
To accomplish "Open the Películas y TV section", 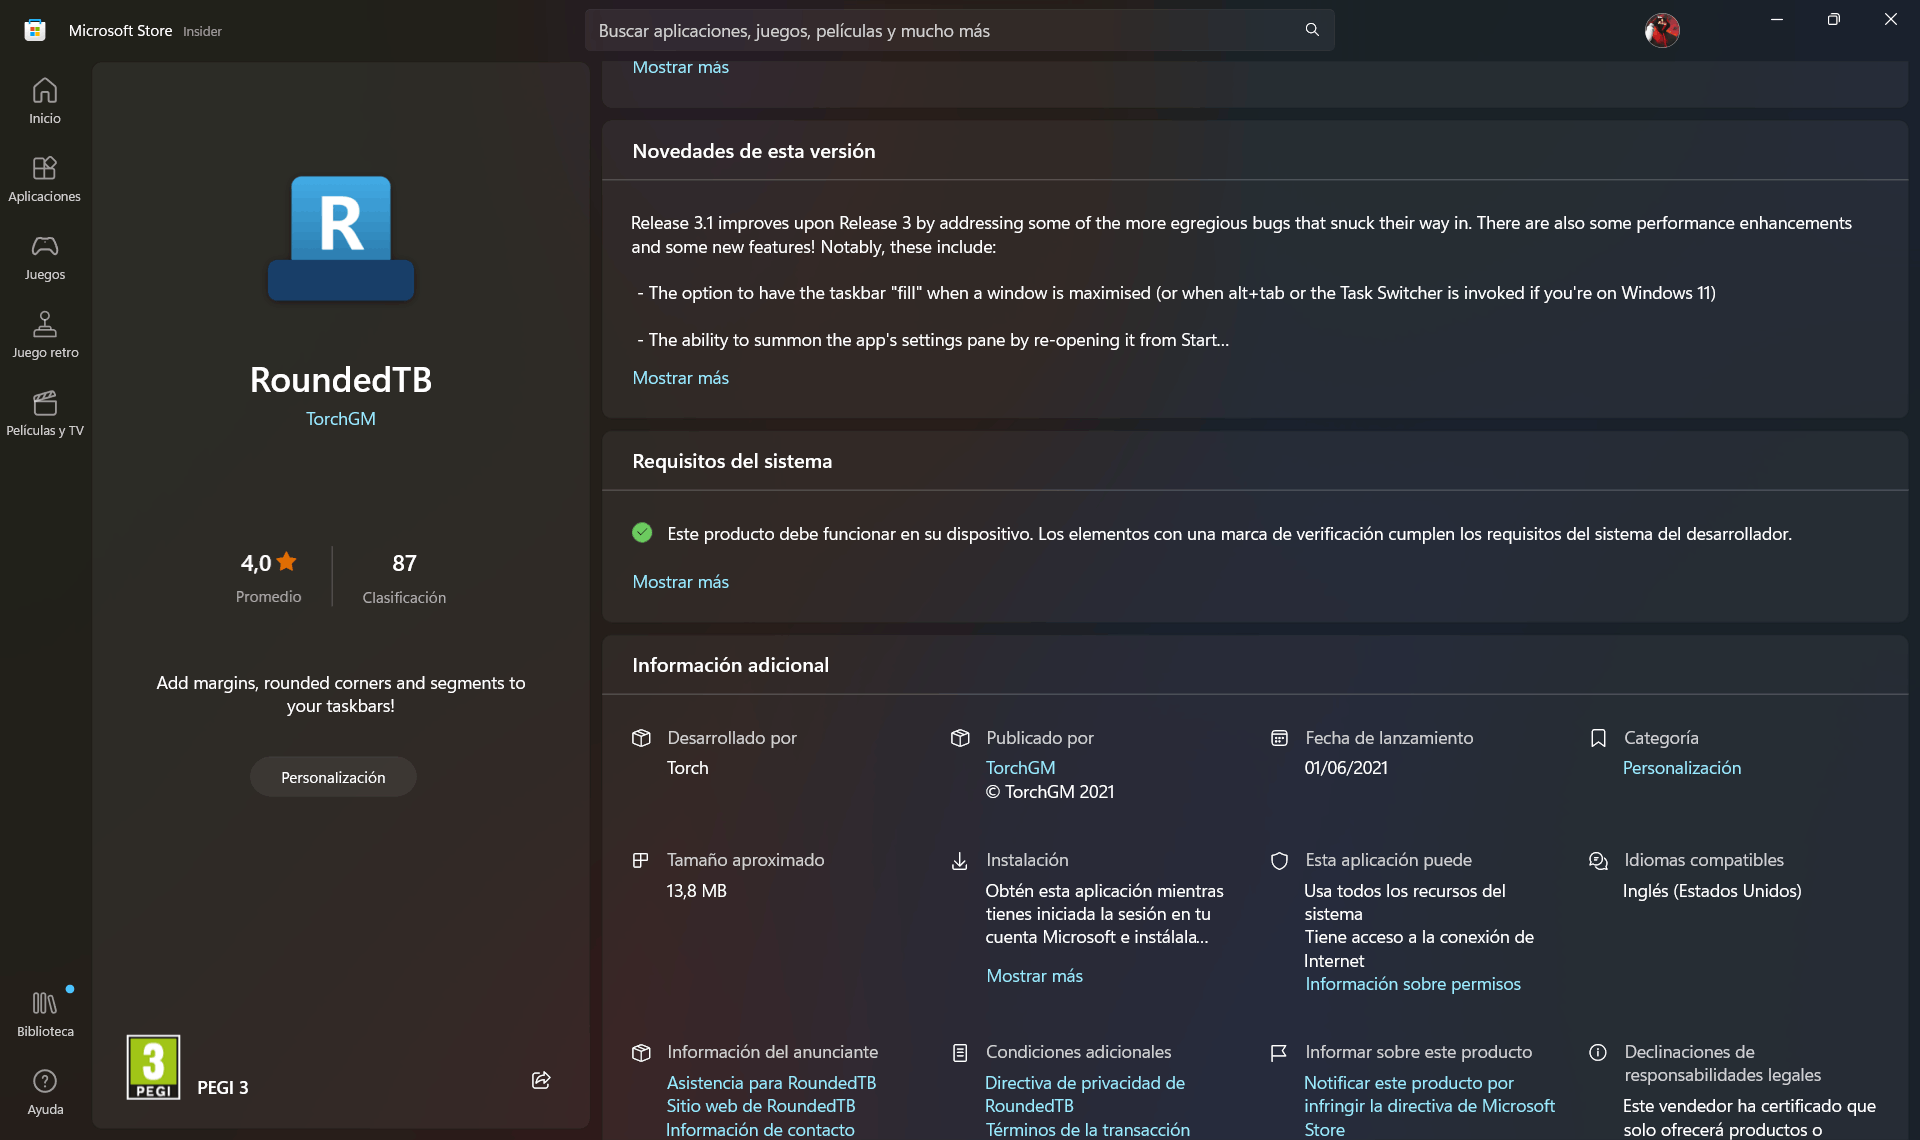I will coord(44,413).
